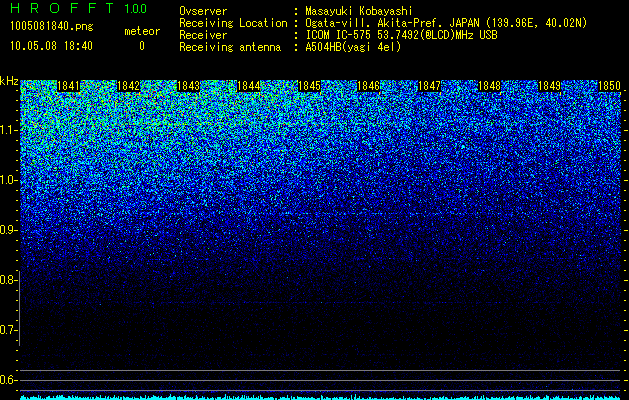Click the Receiving antenna label
629x400 pixels.
(x=230, y=47)
